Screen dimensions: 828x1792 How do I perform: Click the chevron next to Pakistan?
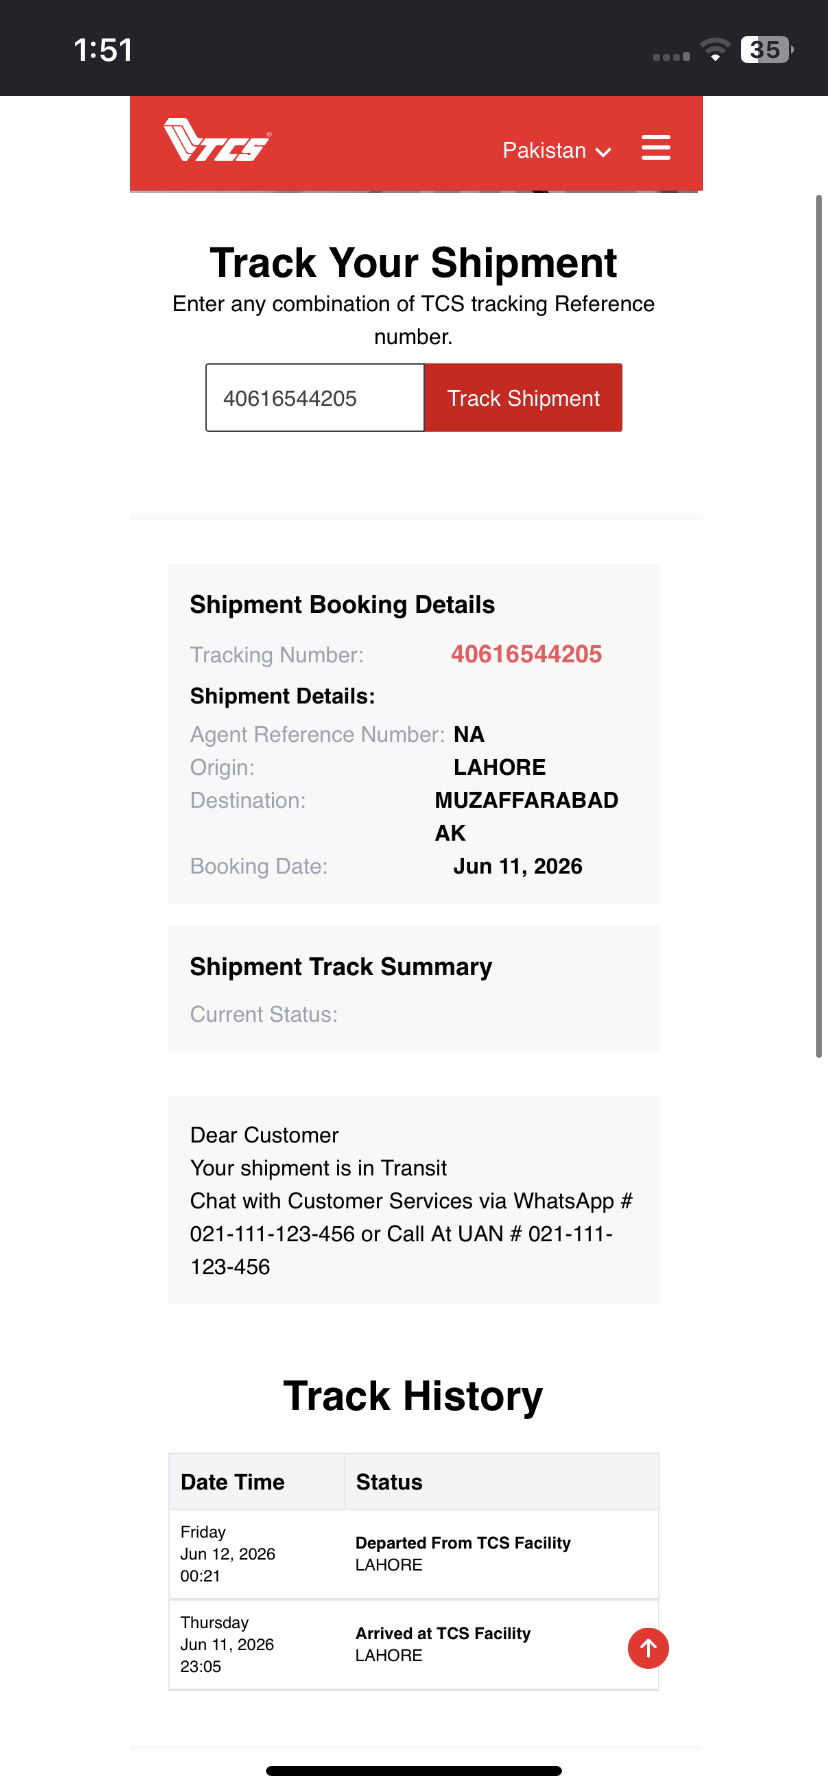(x=603, y=152)
